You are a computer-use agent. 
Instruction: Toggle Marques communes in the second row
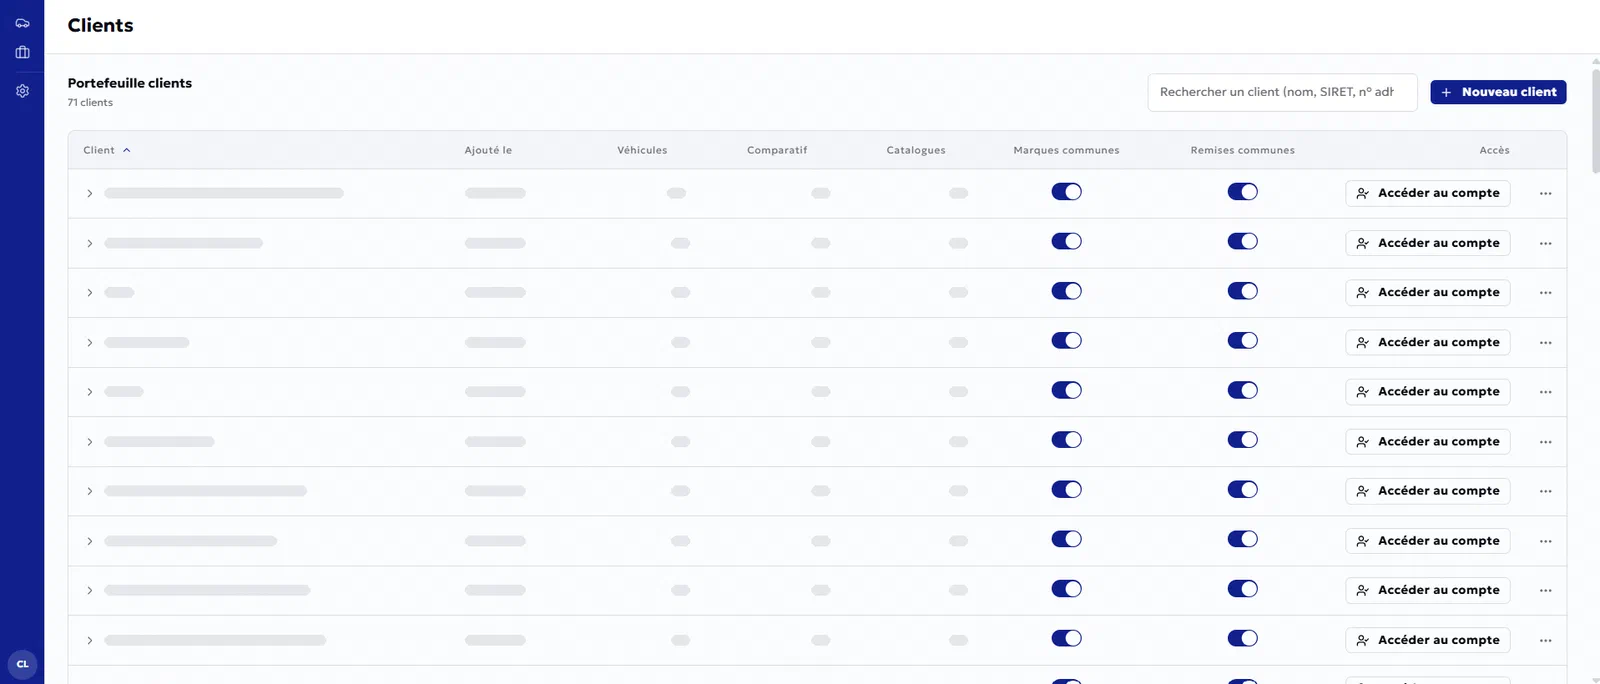[x=1066, y=241]
